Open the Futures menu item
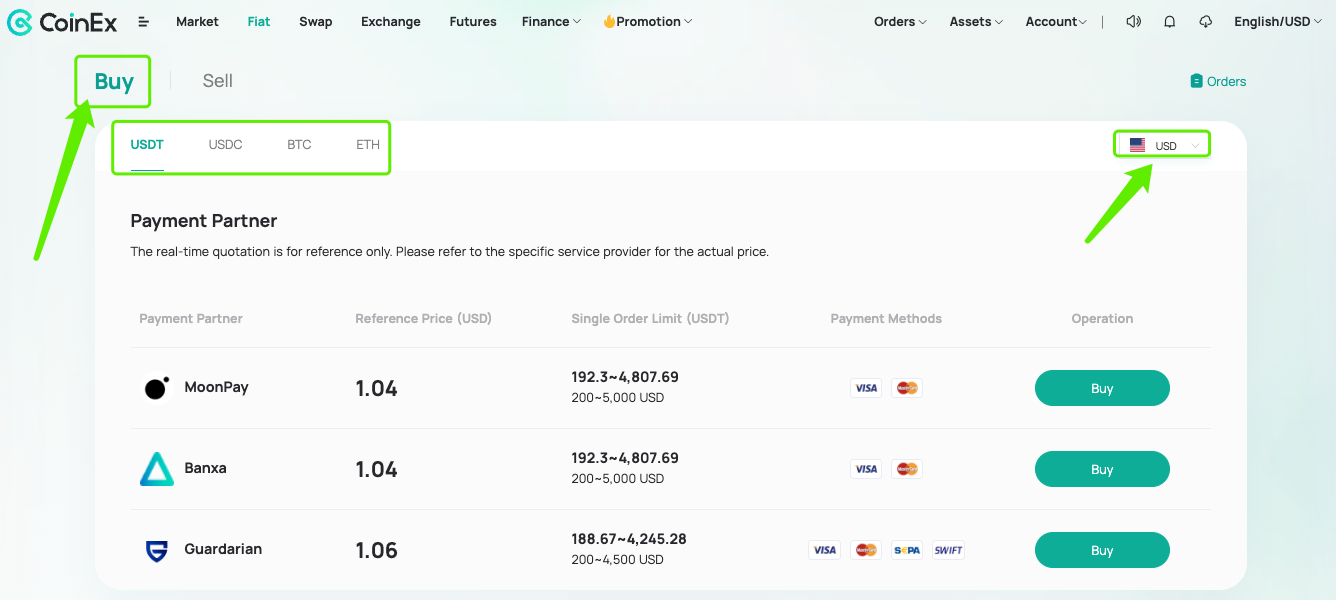The image size is (1336, 600). [x=473, y=21]
